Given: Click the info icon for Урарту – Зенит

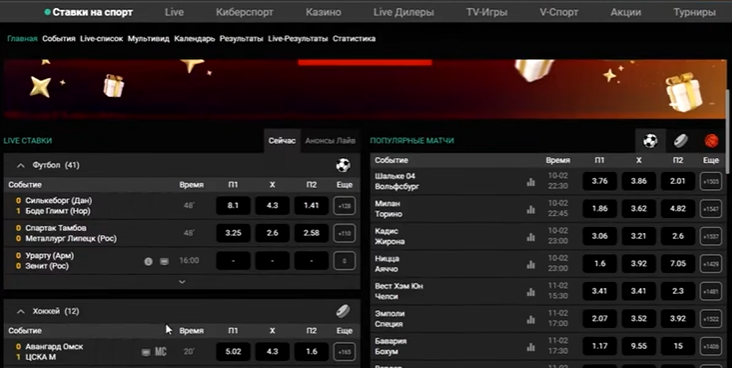Looking at the screenshot, I should pyautogui.click(x=148, y=262).
